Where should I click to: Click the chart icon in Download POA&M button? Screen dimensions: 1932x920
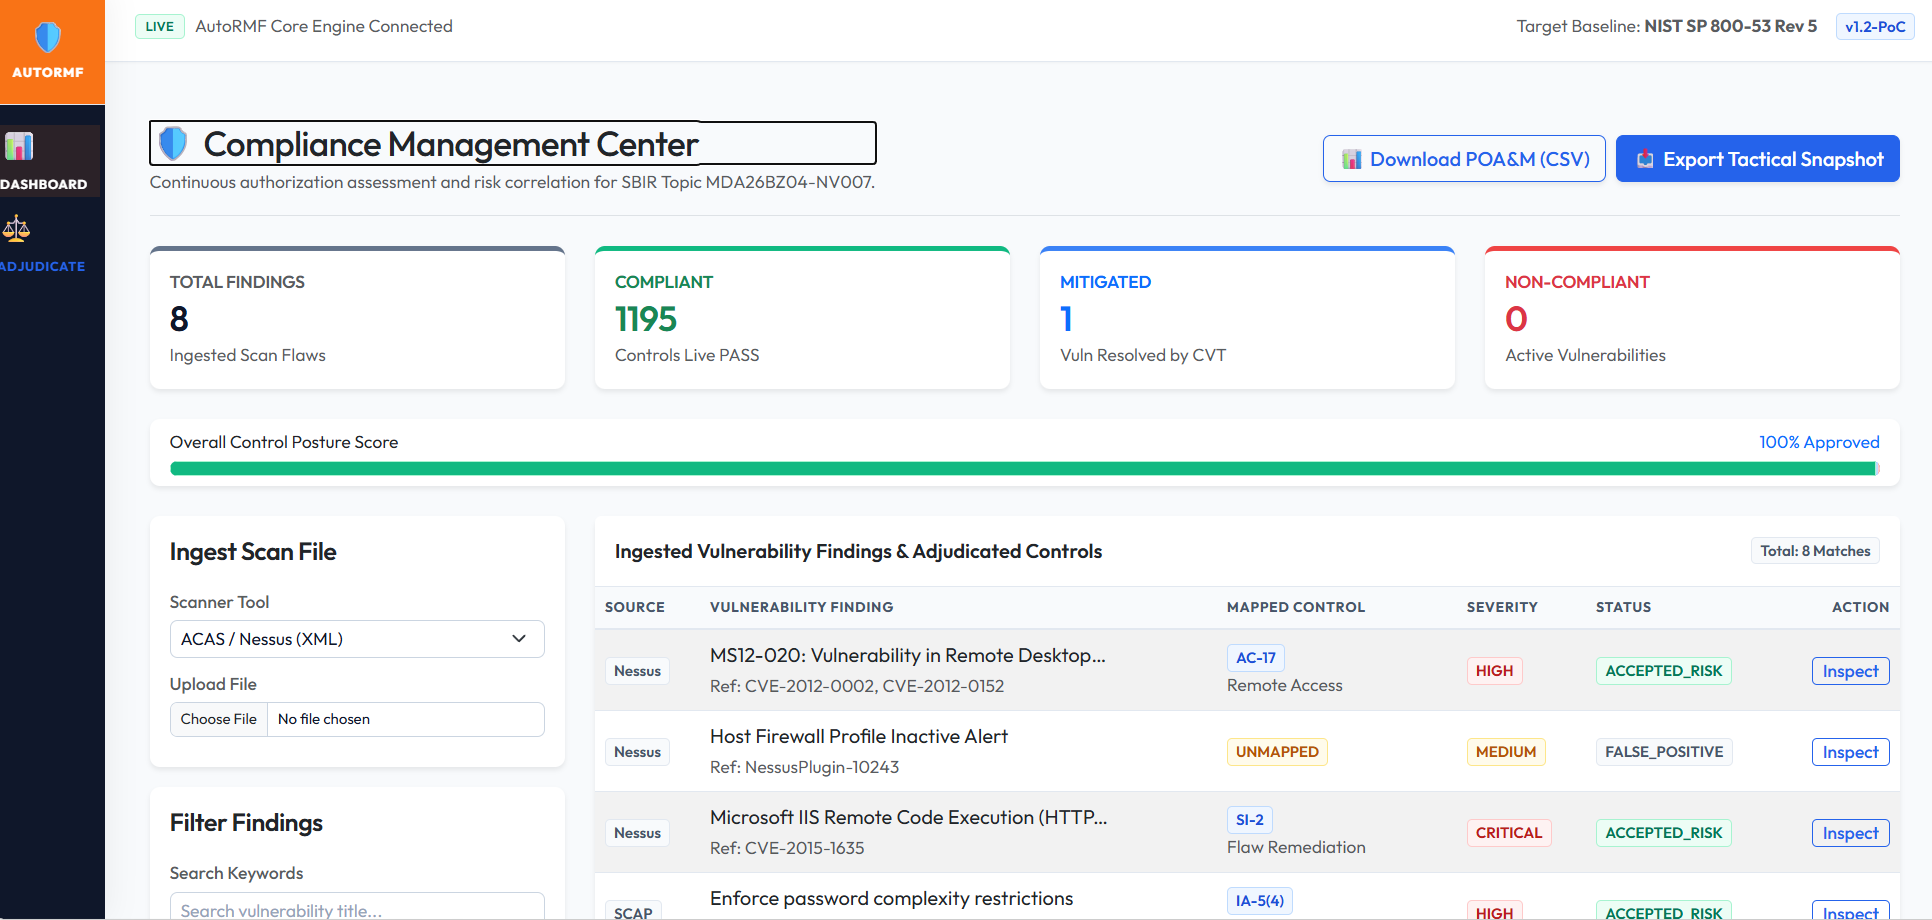click(1352, 159)
